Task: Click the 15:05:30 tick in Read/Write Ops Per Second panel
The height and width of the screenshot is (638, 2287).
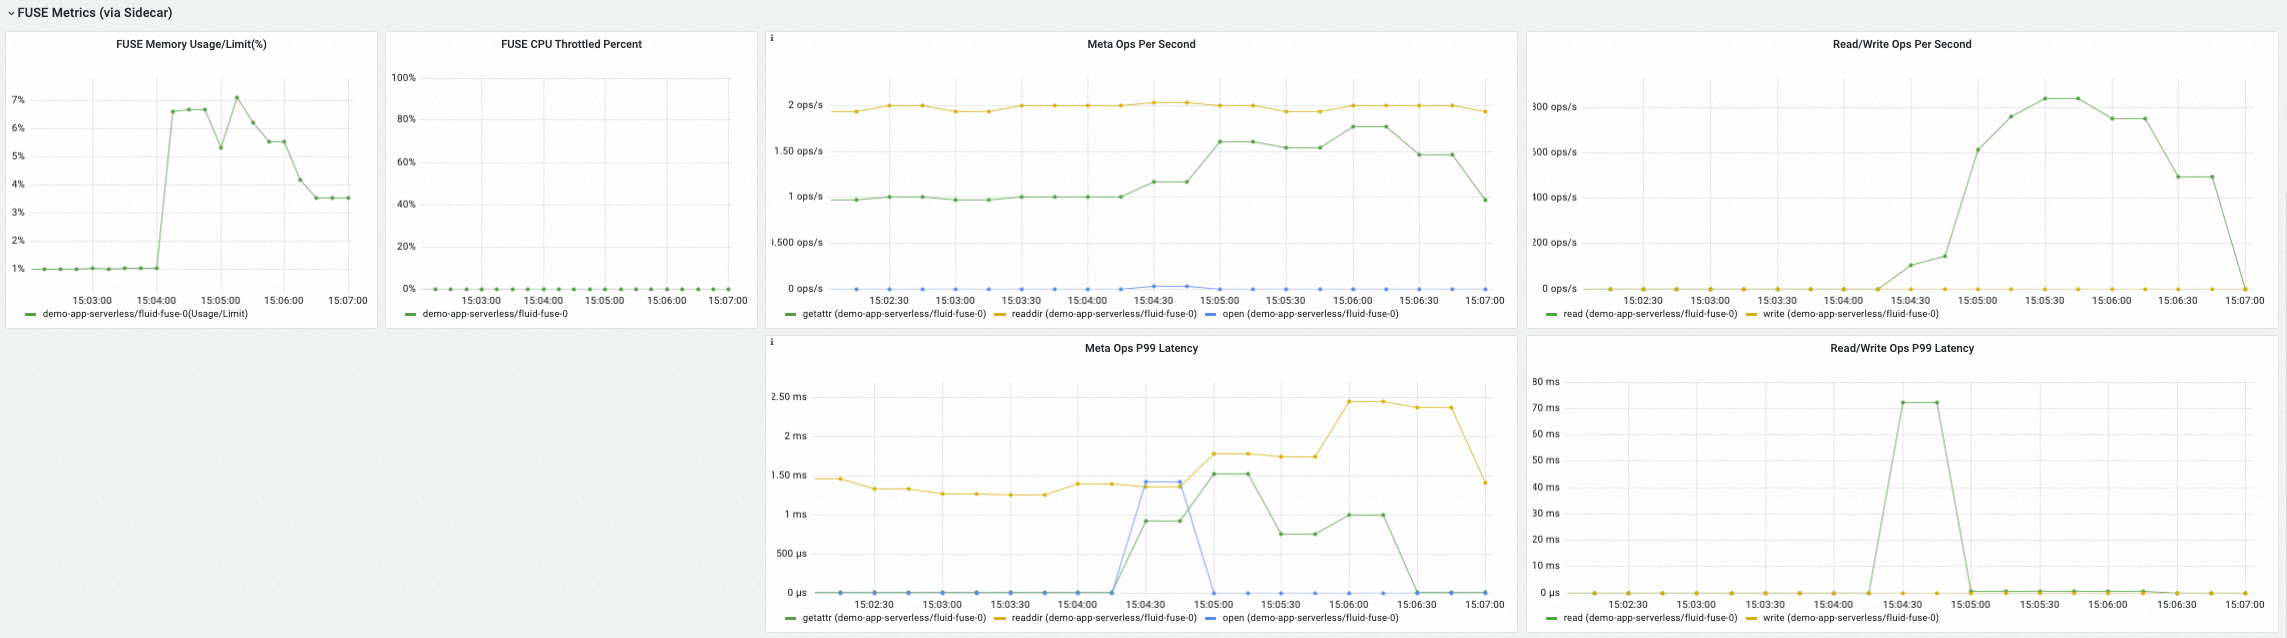Action: click(2044, 300)
